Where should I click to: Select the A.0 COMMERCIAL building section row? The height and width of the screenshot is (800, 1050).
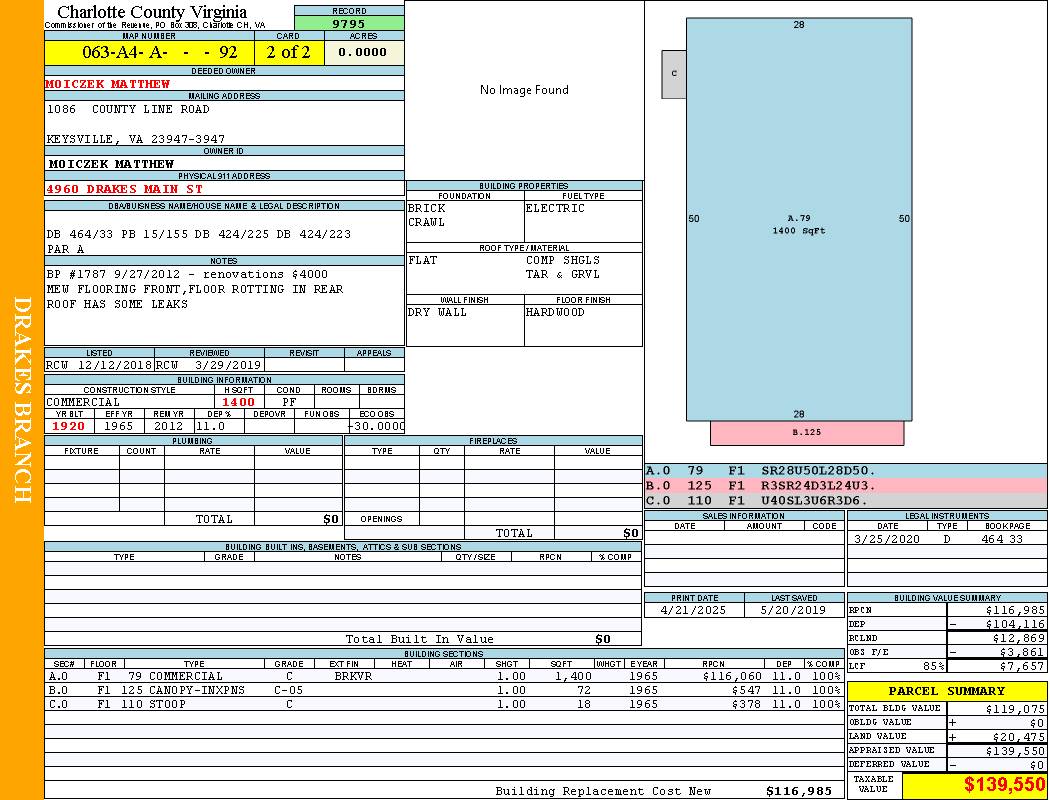click(x=444, y=676)
